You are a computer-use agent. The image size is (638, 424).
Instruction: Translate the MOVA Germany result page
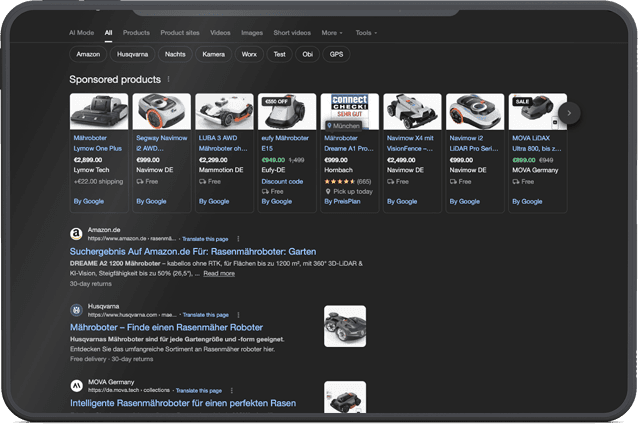199,391
